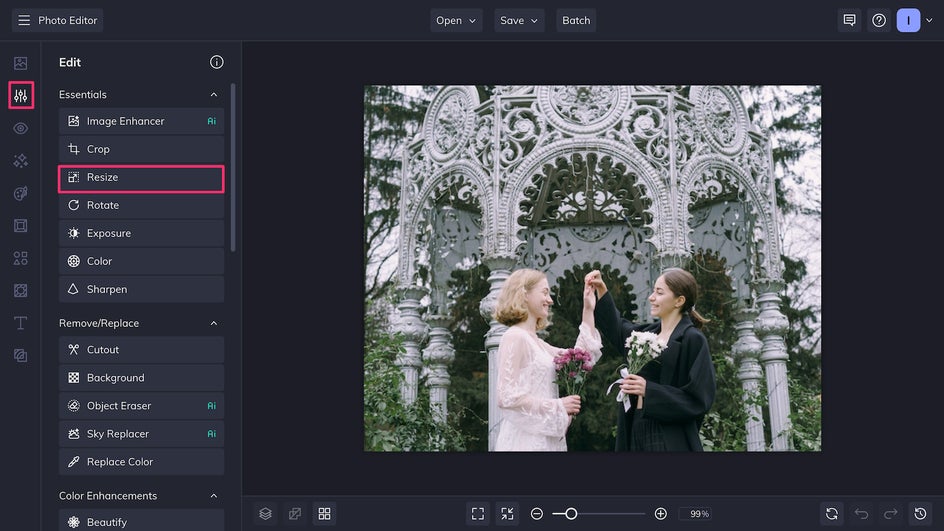Viewport: 944px width, 531px height.
Task: Select the Text tool in sidebar
Action: [20, 323]
